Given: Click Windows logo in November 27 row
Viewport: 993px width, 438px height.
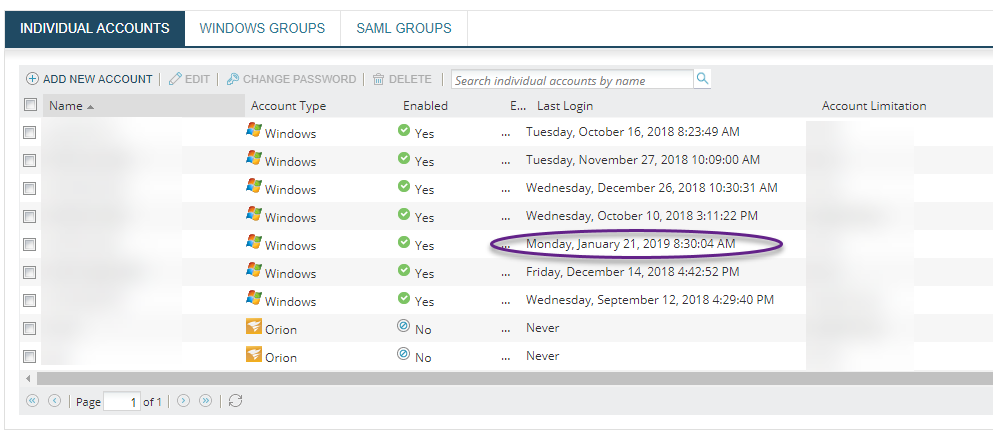Looking at the screenshot, I should point(253,158).
